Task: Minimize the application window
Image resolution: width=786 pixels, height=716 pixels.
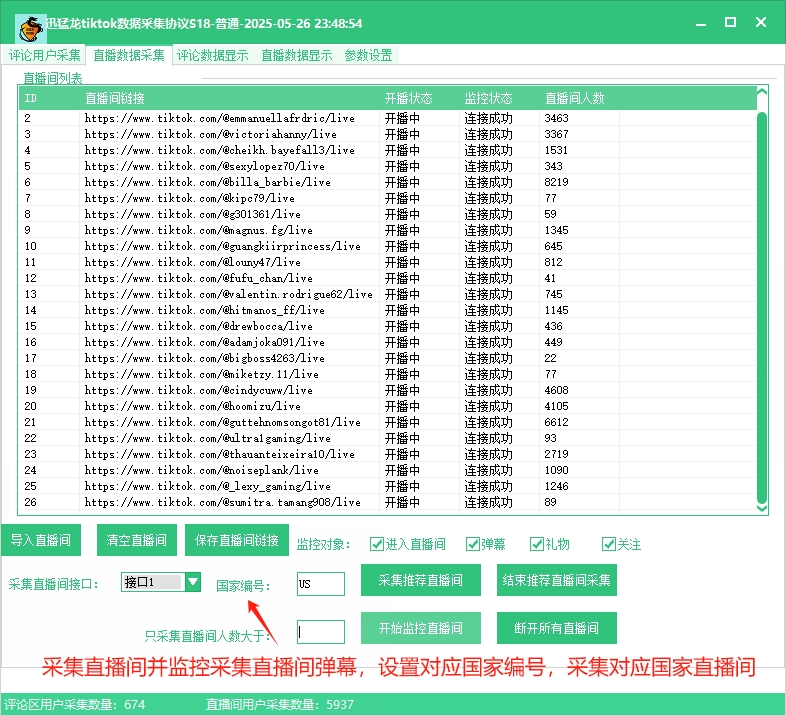Action: point(701,23)
